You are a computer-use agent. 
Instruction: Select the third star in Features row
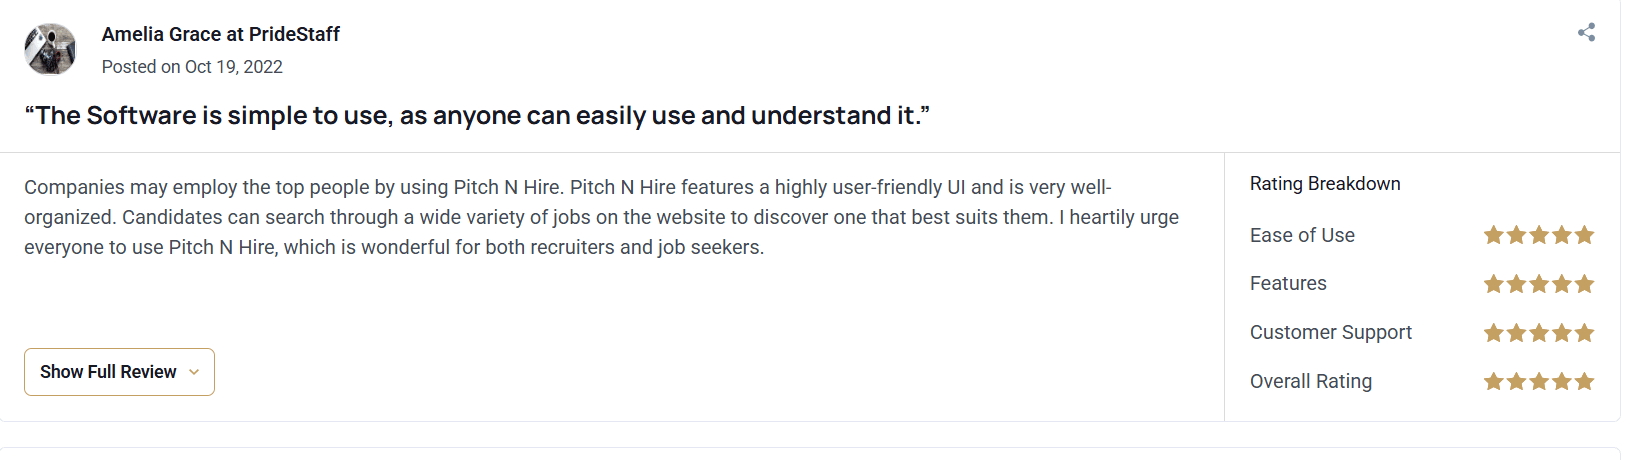[1539, 284]
